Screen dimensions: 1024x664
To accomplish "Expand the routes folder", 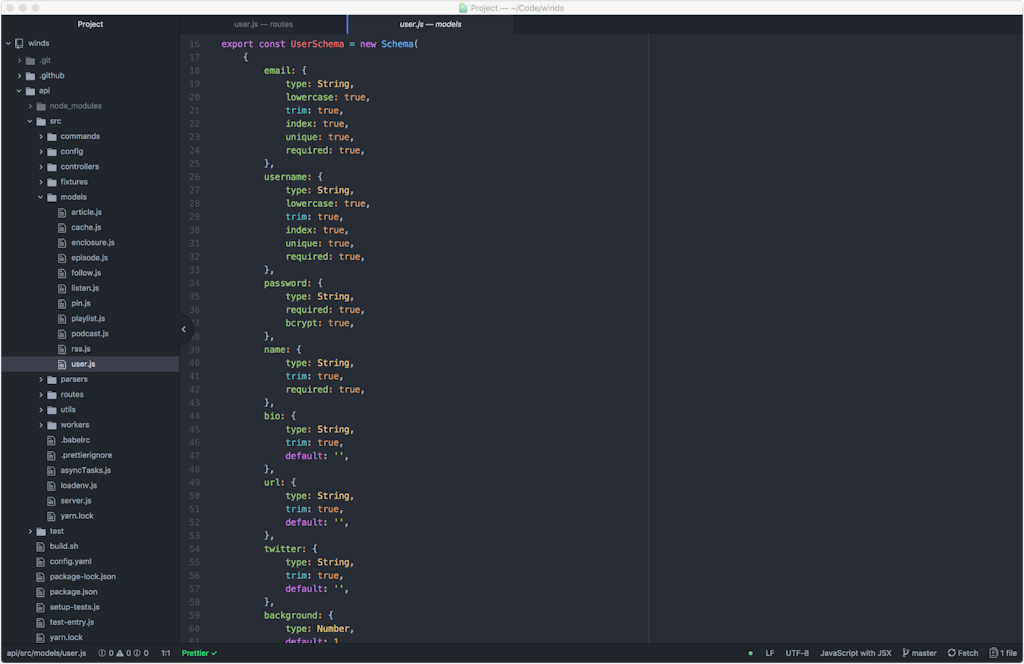I will point(41,395).
